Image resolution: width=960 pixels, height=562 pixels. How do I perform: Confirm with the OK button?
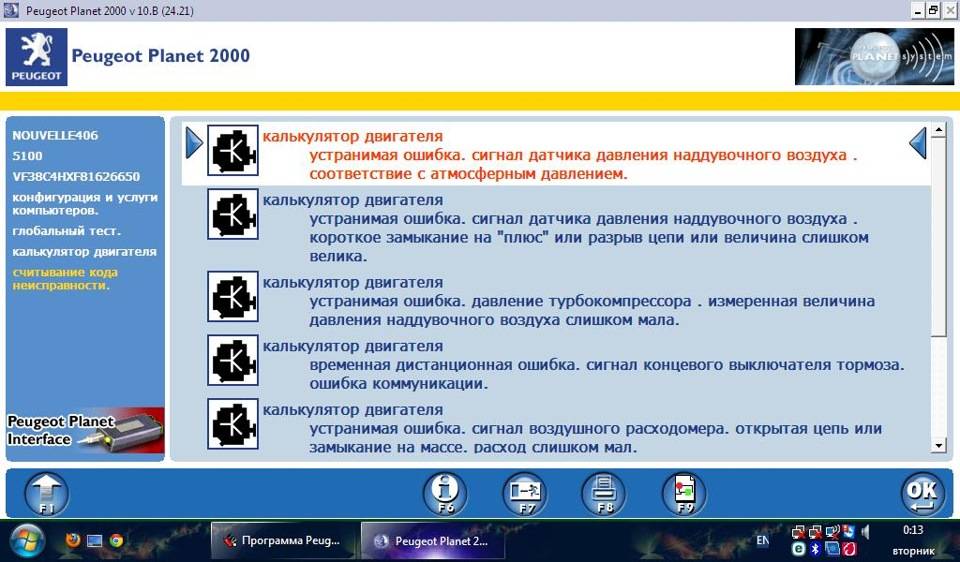921,493
